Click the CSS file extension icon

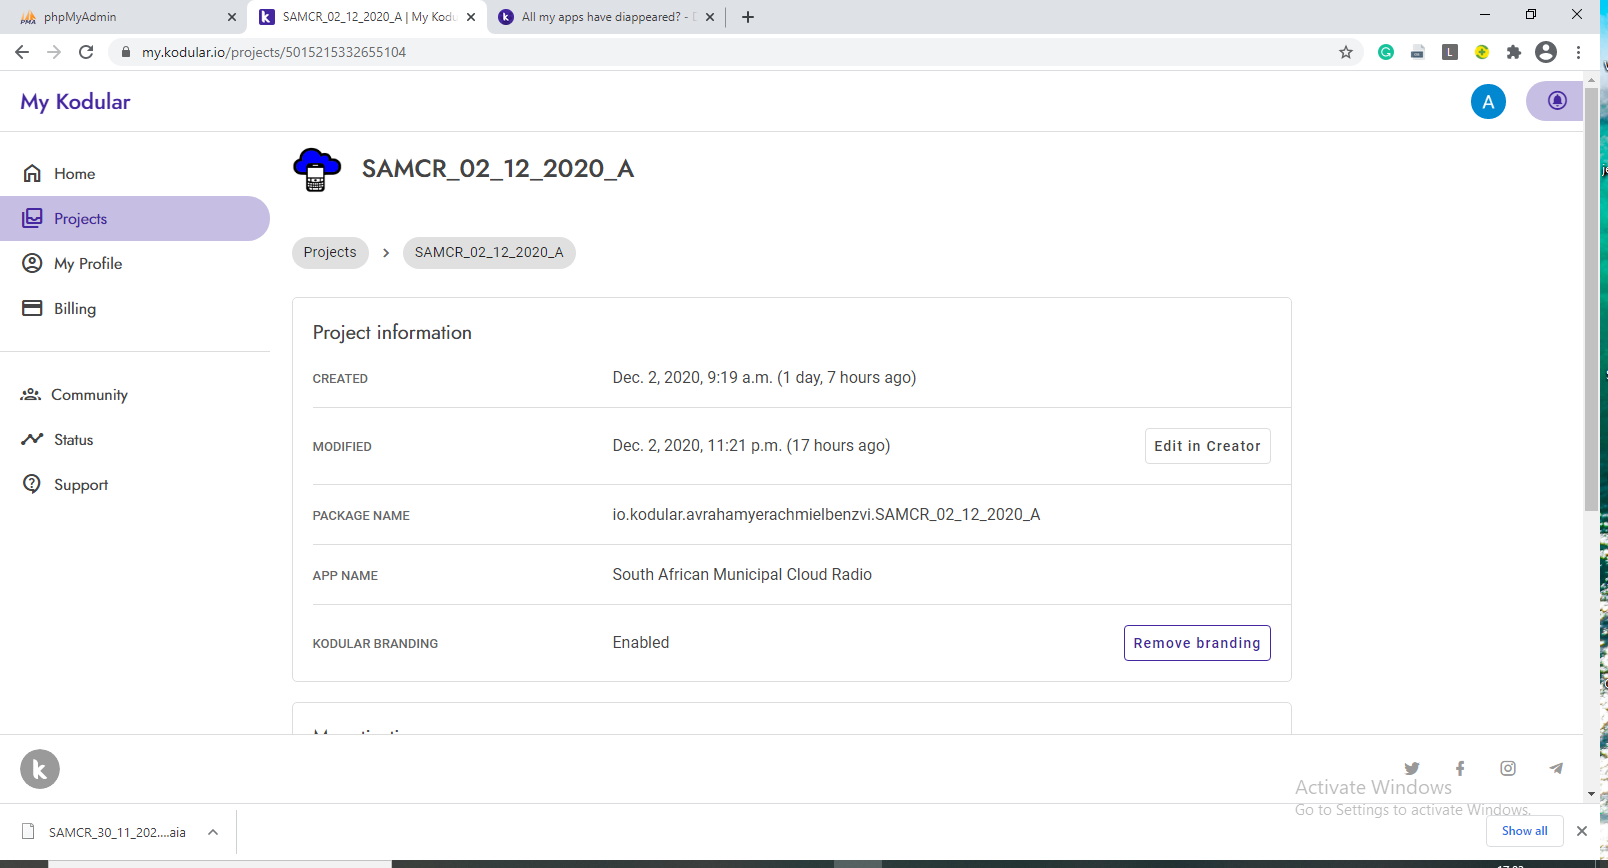click(x=1418, y=52)
